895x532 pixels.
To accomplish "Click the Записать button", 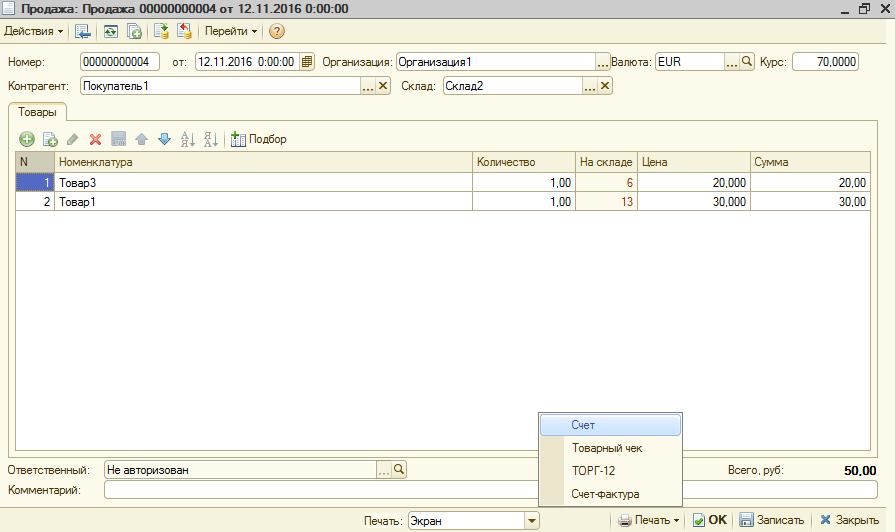I will [772, 520].
